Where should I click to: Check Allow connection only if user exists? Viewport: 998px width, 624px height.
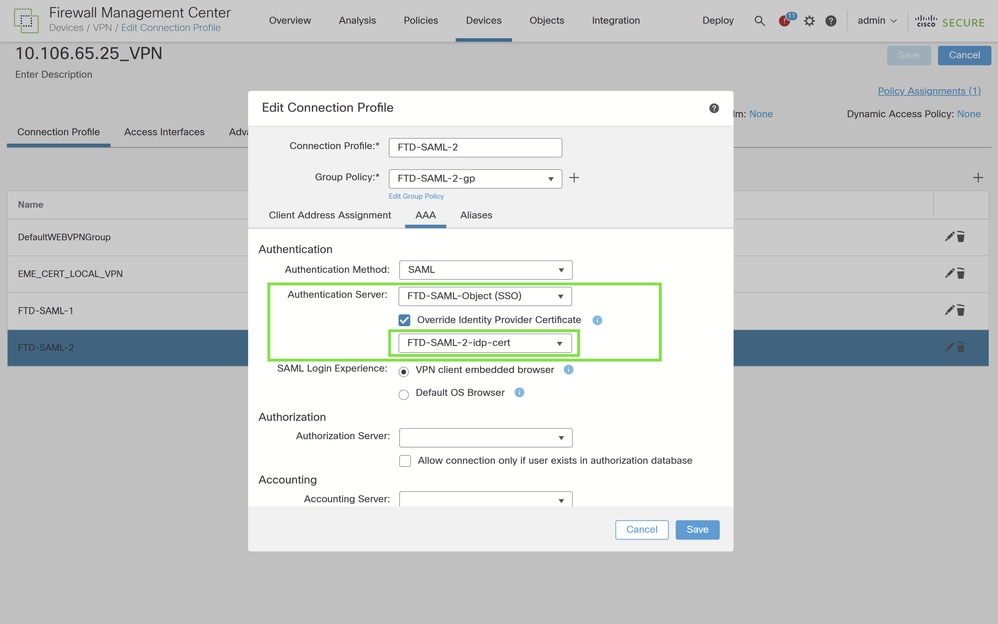click(x=405, y=461)
